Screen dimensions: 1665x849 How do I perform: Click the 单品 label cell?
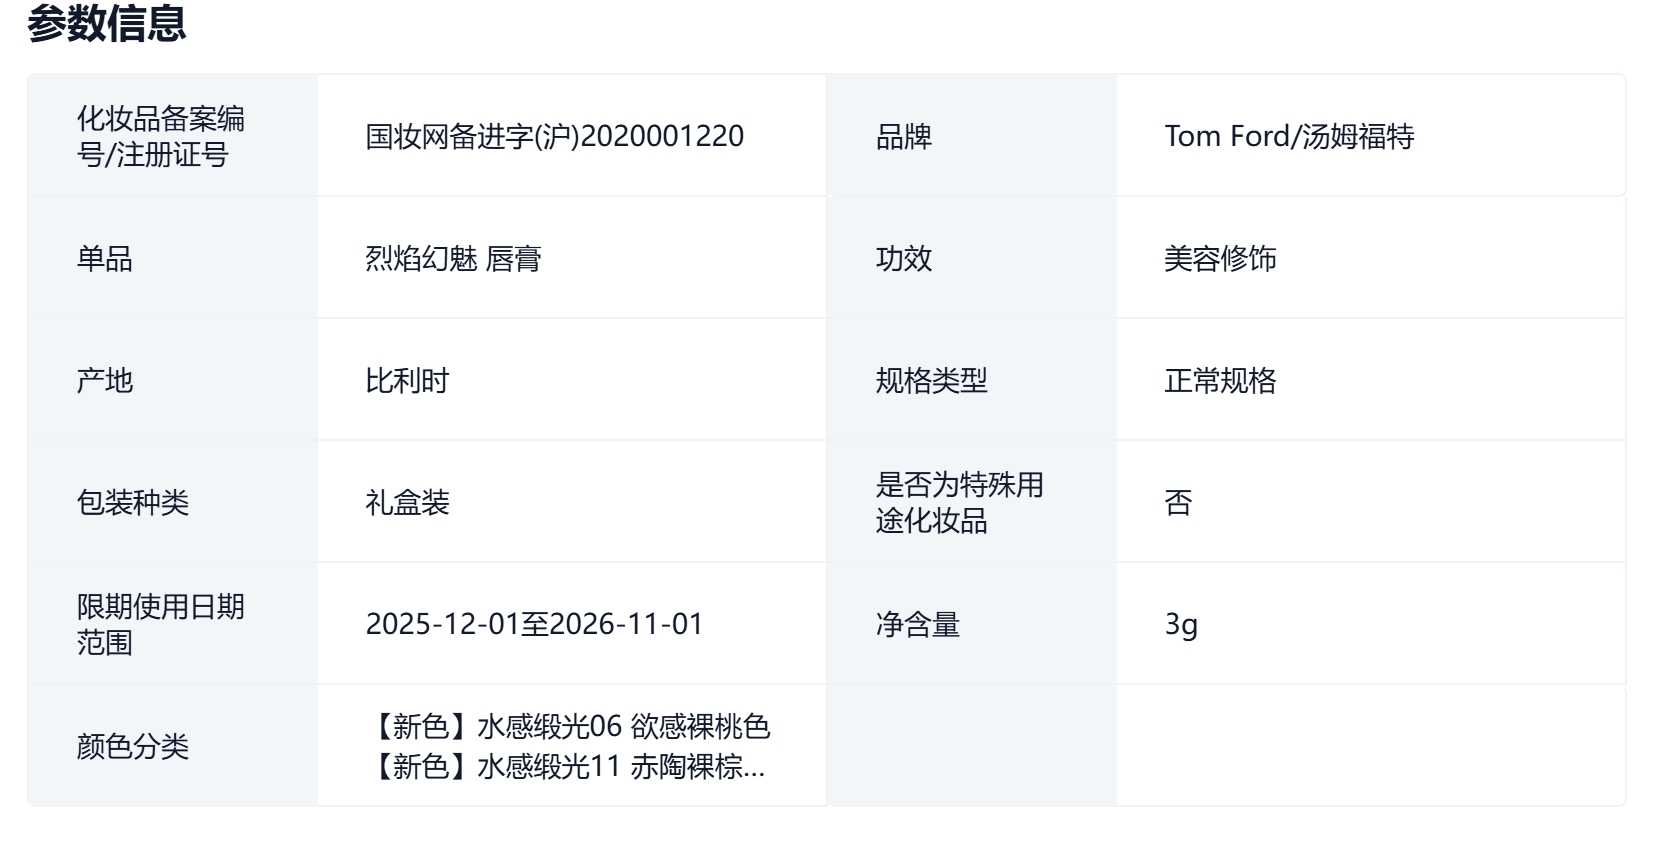click(x=105, y=259)
